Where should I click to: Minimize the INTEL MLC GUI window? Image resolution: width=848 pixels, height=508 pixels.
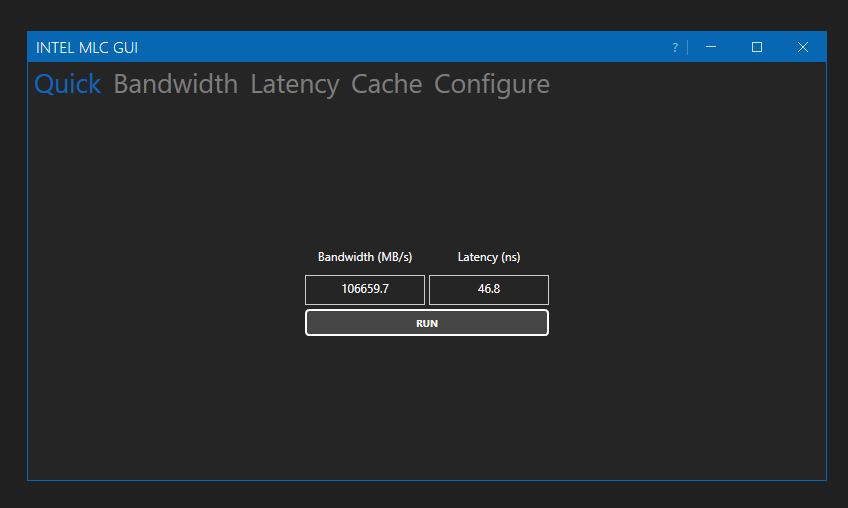[x=711, y=47]
